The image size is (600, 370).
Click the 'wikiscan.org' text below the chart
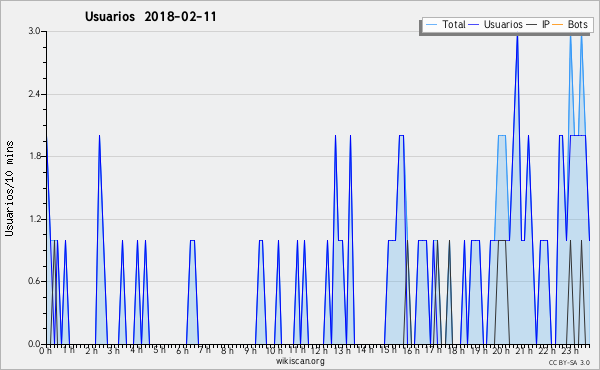pos(300,361)
